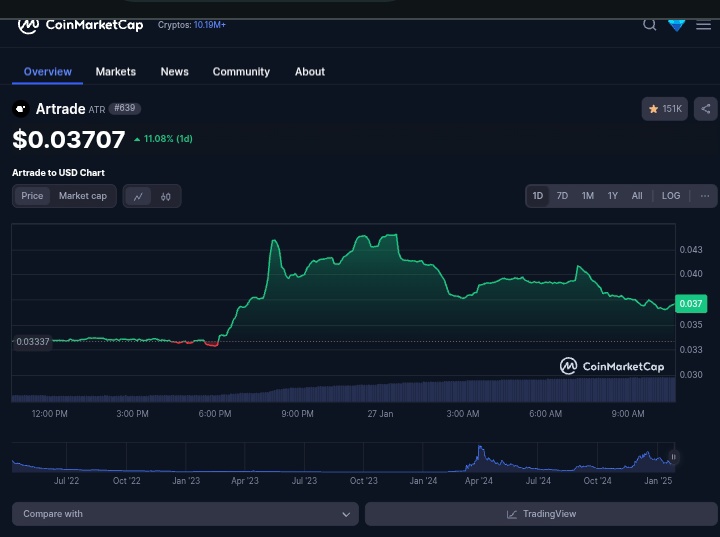Click the 0.03337 opening price label
Screen dimensions: 720x537
[33, 342]
